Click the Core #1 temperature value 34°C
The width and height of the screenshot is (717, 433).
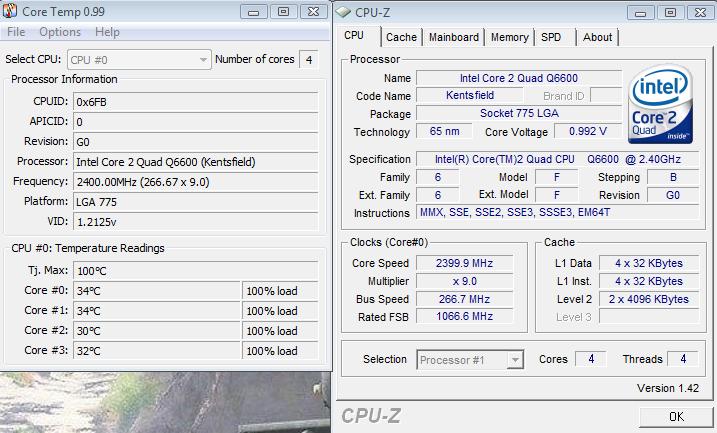coord(157,311)
